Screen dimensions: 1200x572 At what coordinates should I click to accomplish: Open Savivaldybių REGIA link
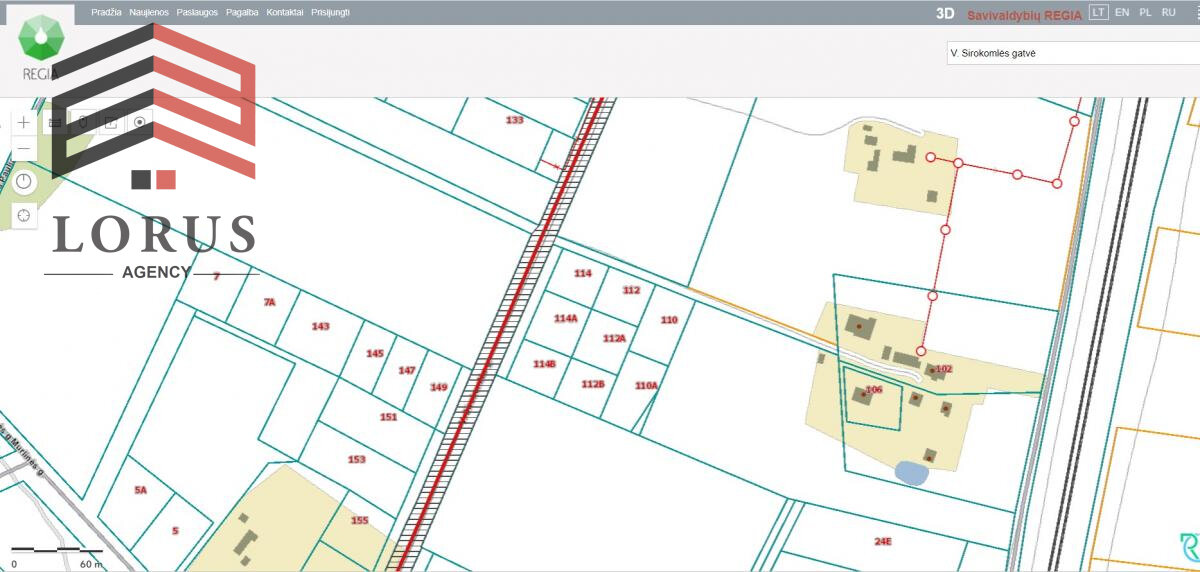pos(1024,14)
